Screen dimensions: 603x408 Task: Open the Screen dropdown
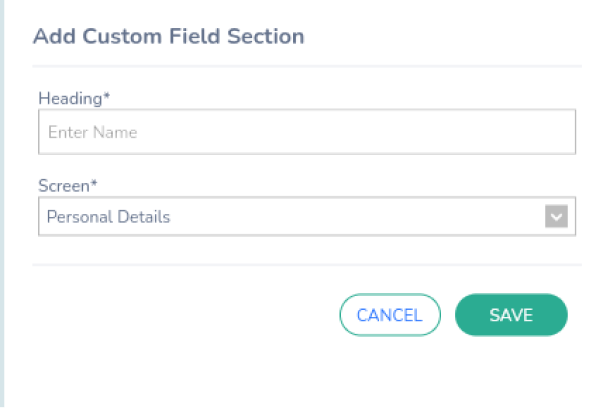point(307,216)
